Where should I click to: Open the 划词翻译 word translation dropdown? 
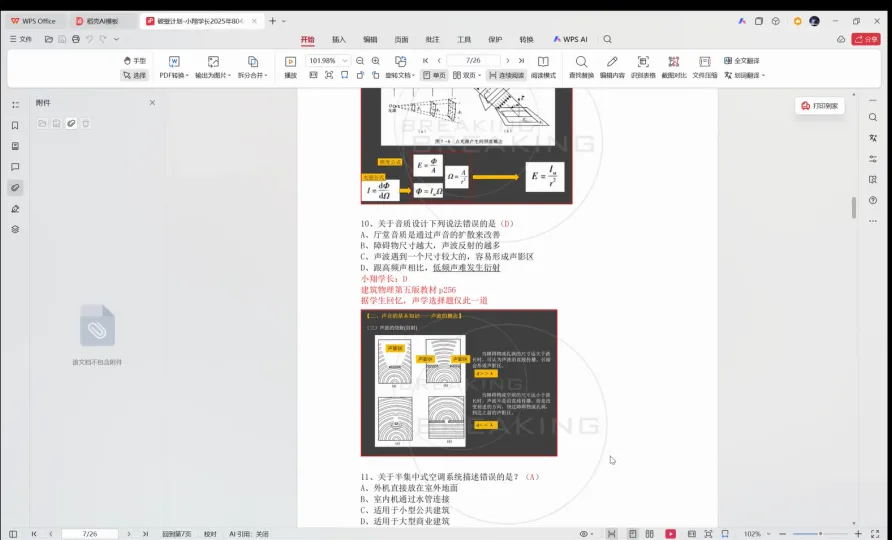coord(744,75)
